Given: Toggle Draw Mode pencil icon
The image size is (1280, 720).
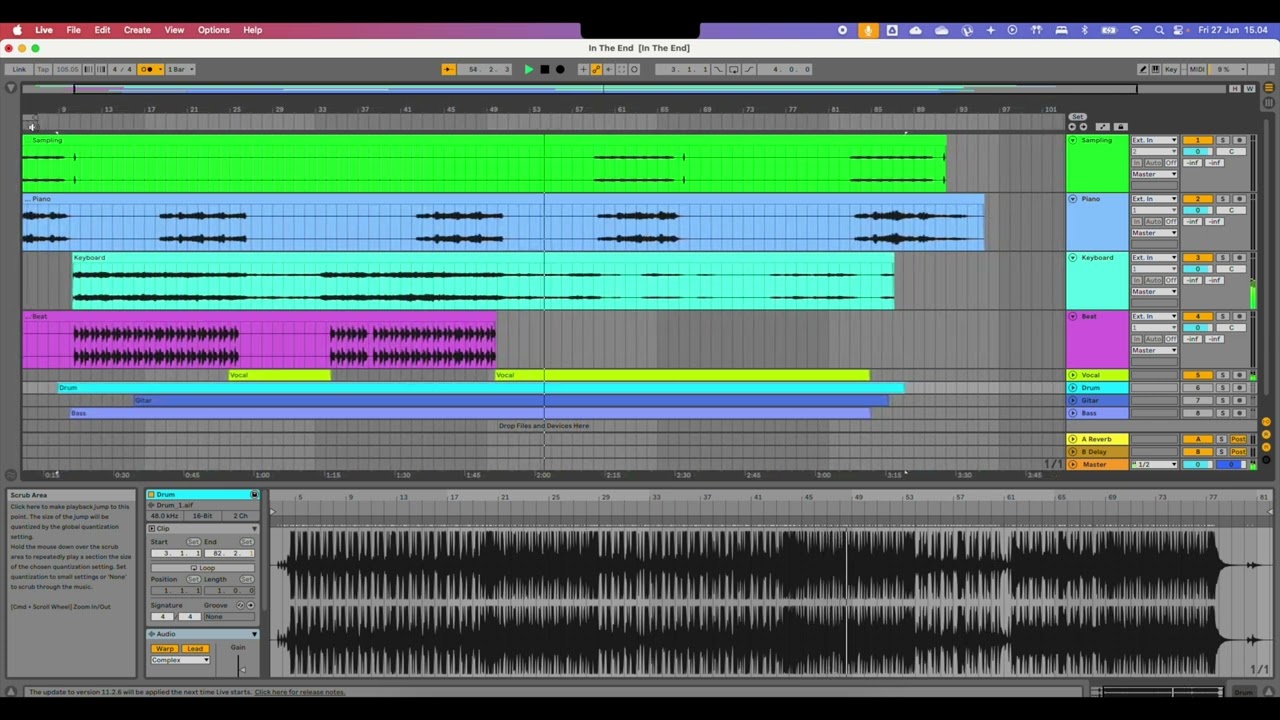Looking at the screenshot, I should pos(1143,69).
